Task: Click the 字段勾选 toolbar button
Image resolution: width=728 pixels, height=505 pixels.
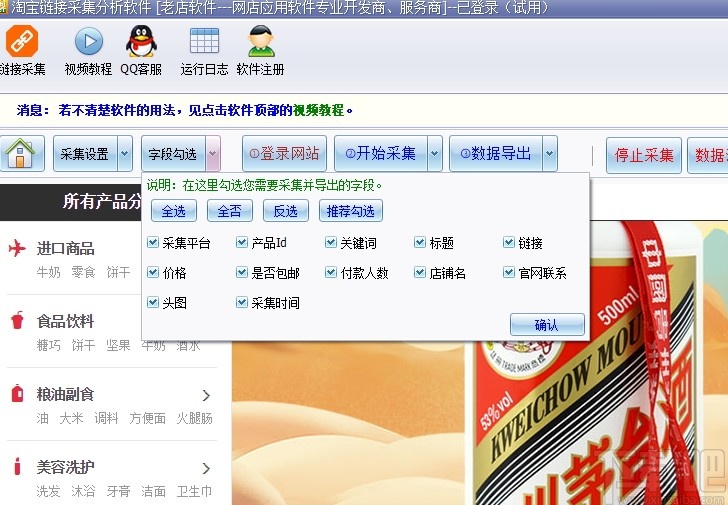Action: (173, 154)
